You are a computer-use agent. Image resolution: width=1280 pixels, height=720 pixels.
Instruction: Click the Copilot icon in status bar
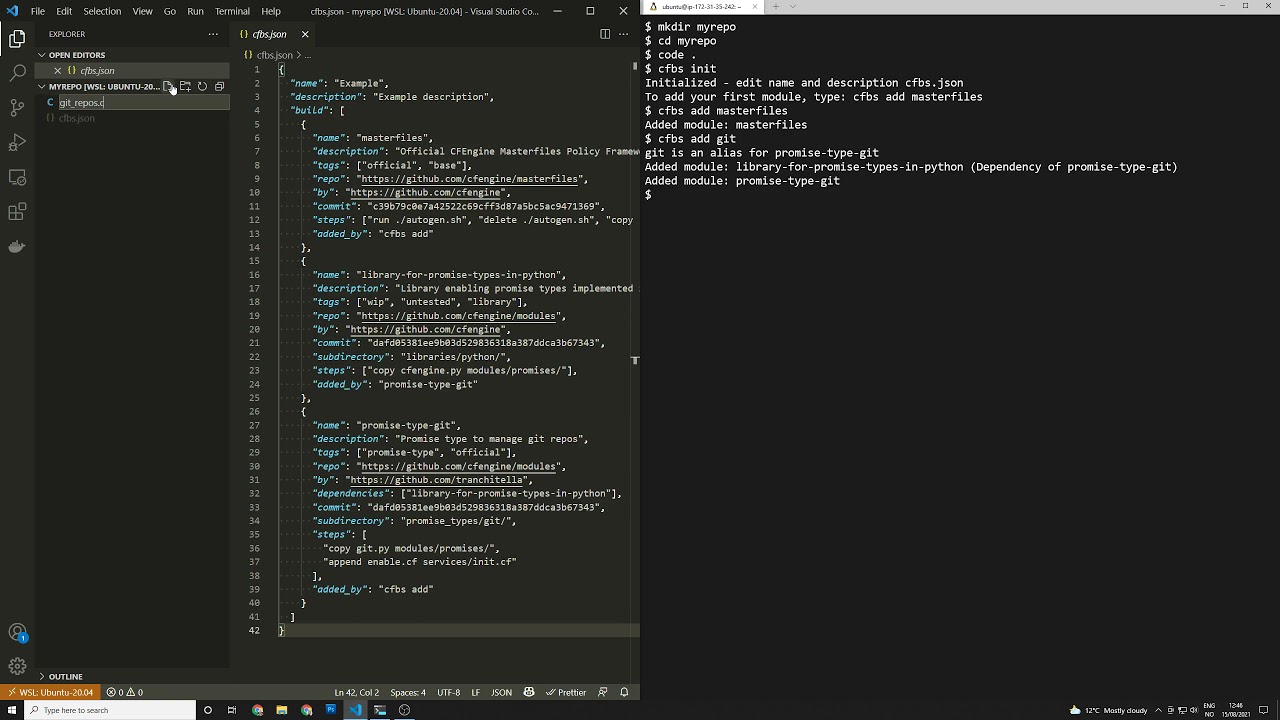click(529, 692)
